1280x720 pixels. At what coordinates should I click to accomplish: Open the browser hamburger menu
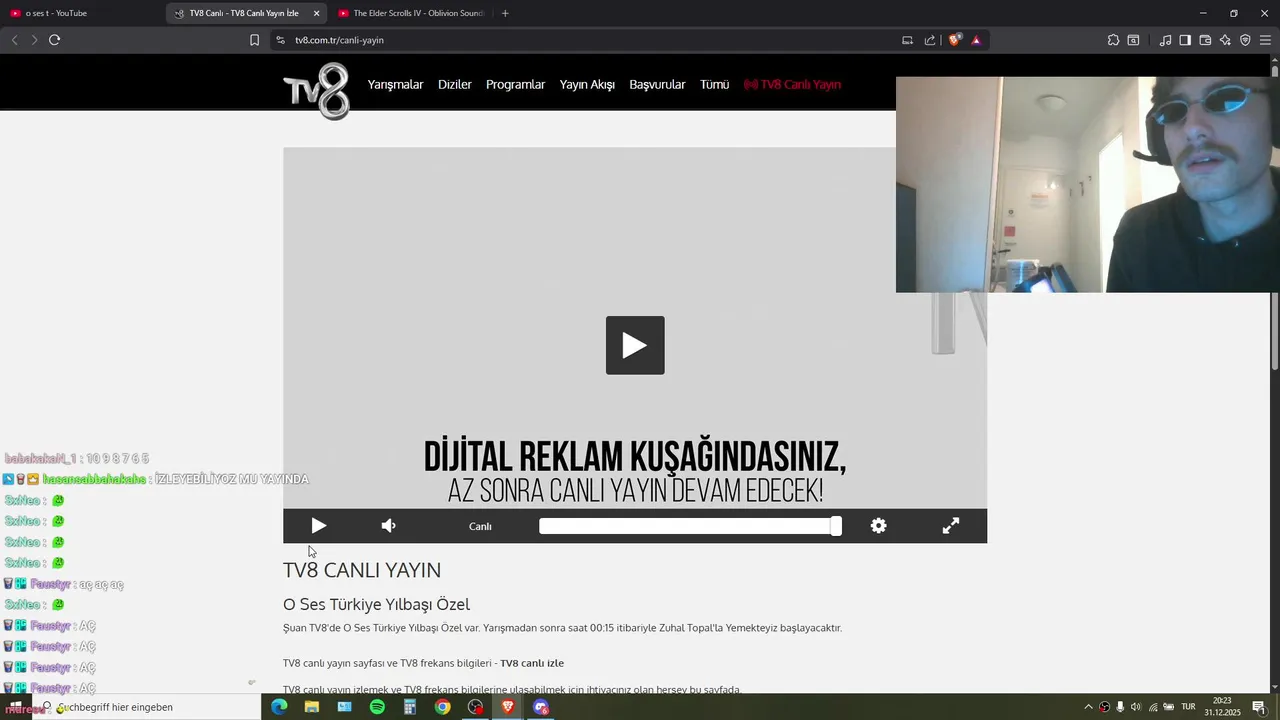(x=1265, y=40)
